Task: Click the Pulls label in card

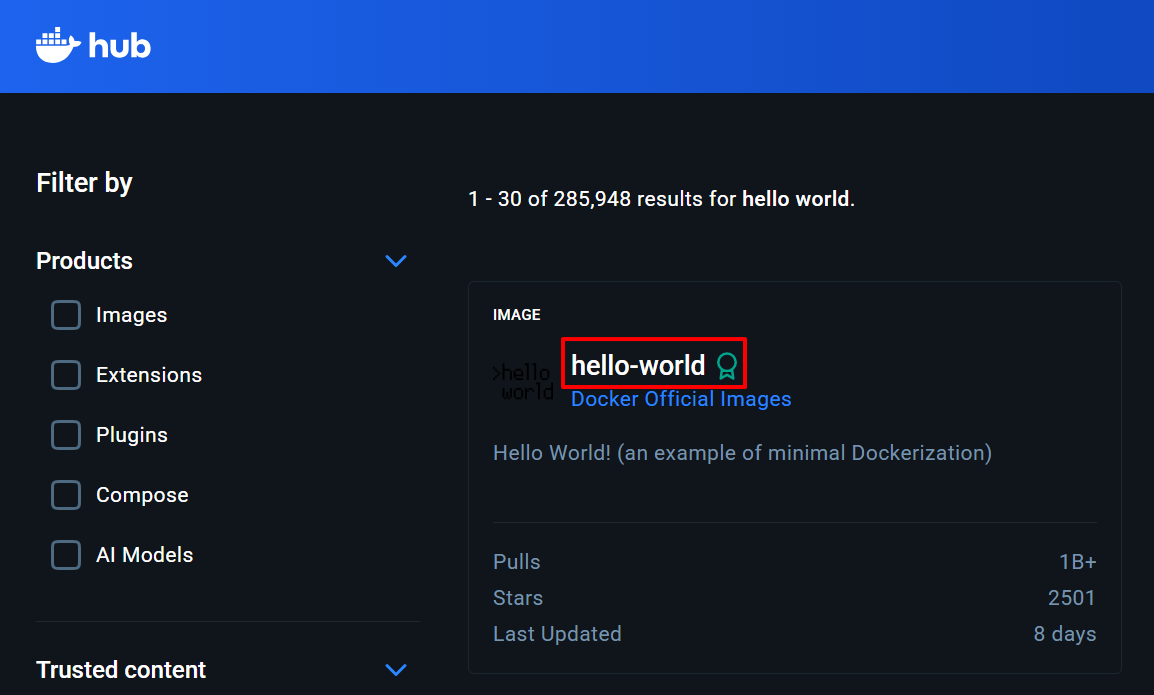Action: coord(517,562)
